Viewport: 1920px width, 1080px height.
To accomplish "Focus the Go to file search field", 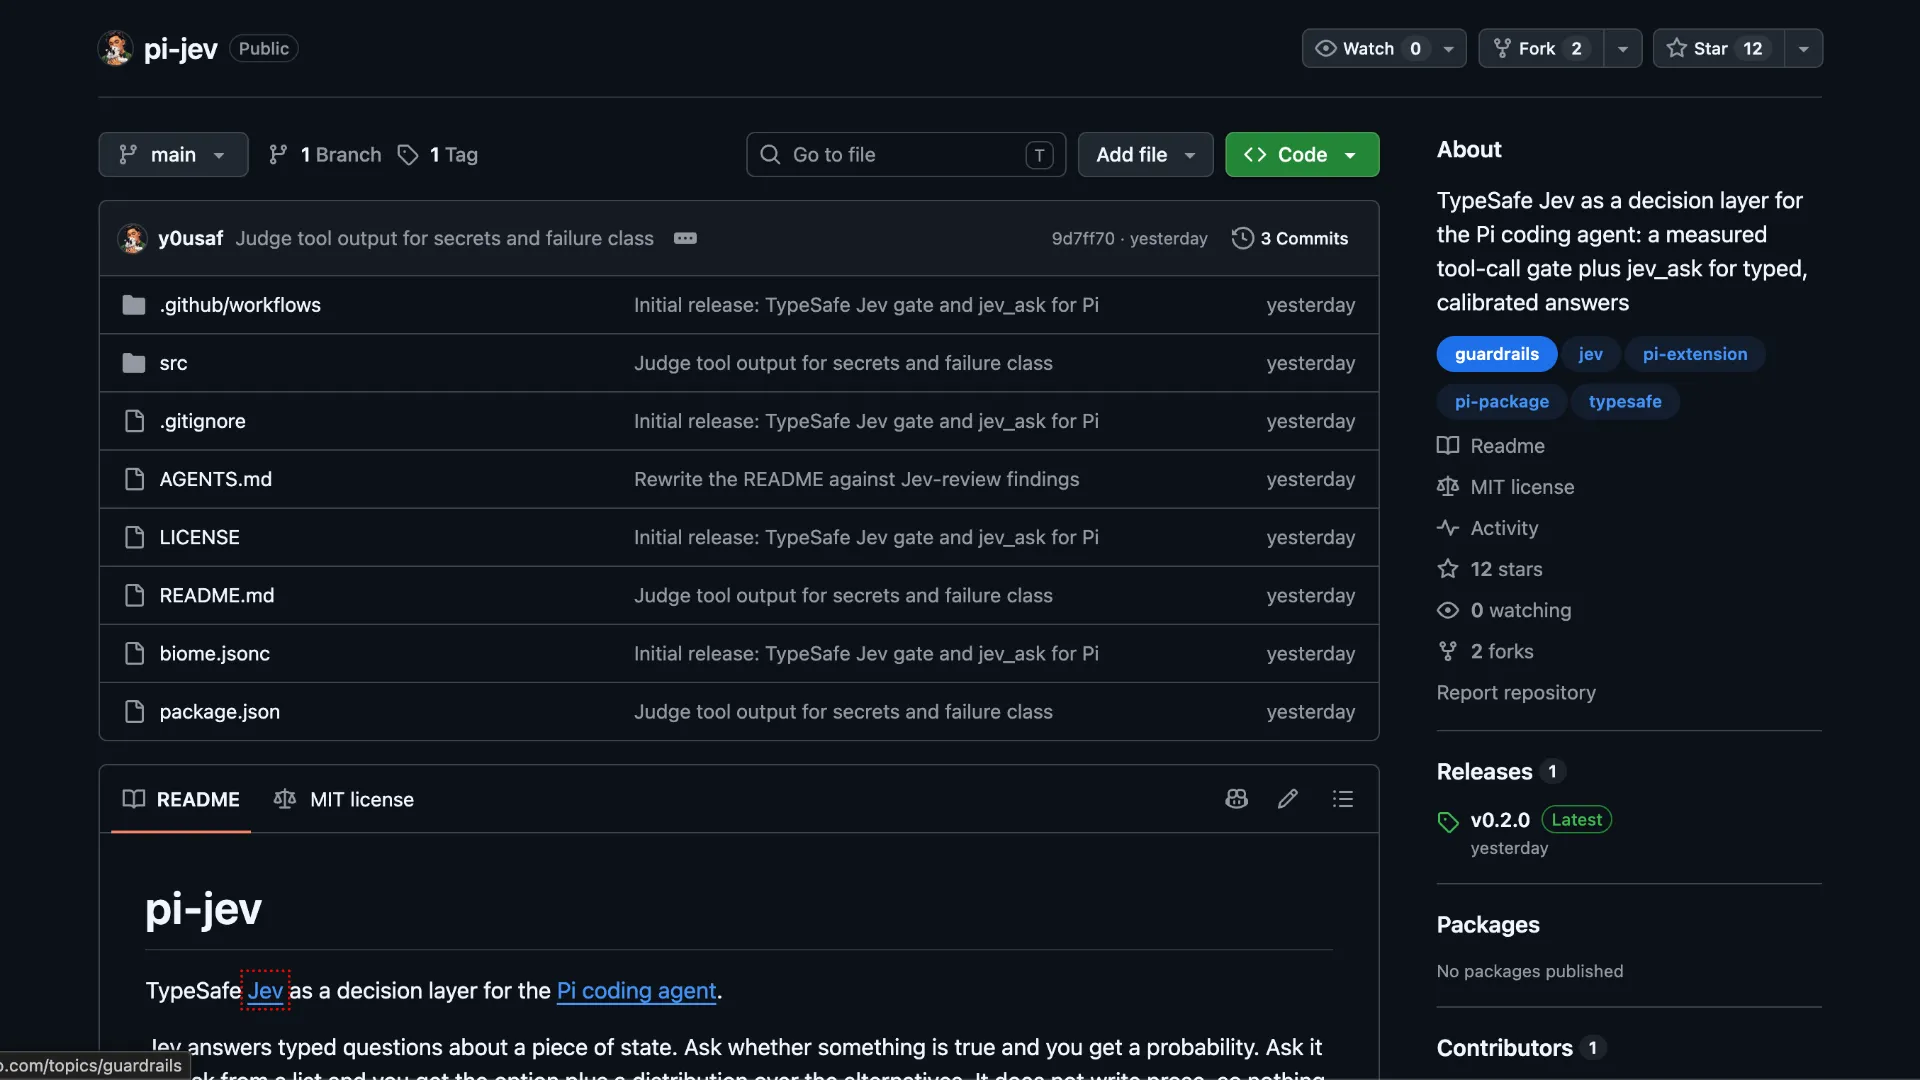I will coord(906,155).
